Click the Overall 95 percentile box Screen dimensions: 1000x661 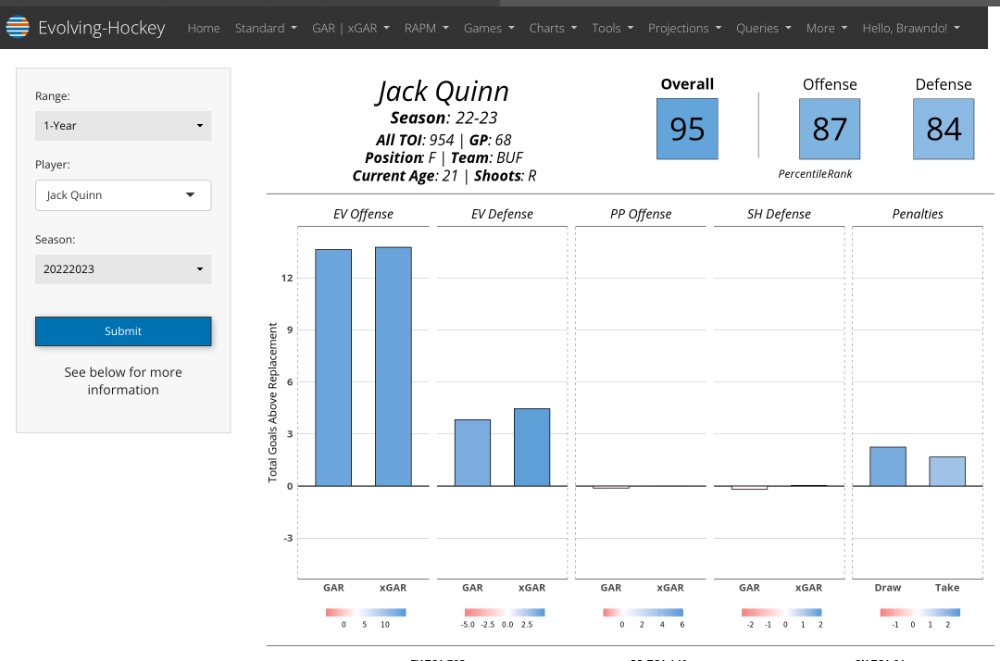[x=687, y=129]
